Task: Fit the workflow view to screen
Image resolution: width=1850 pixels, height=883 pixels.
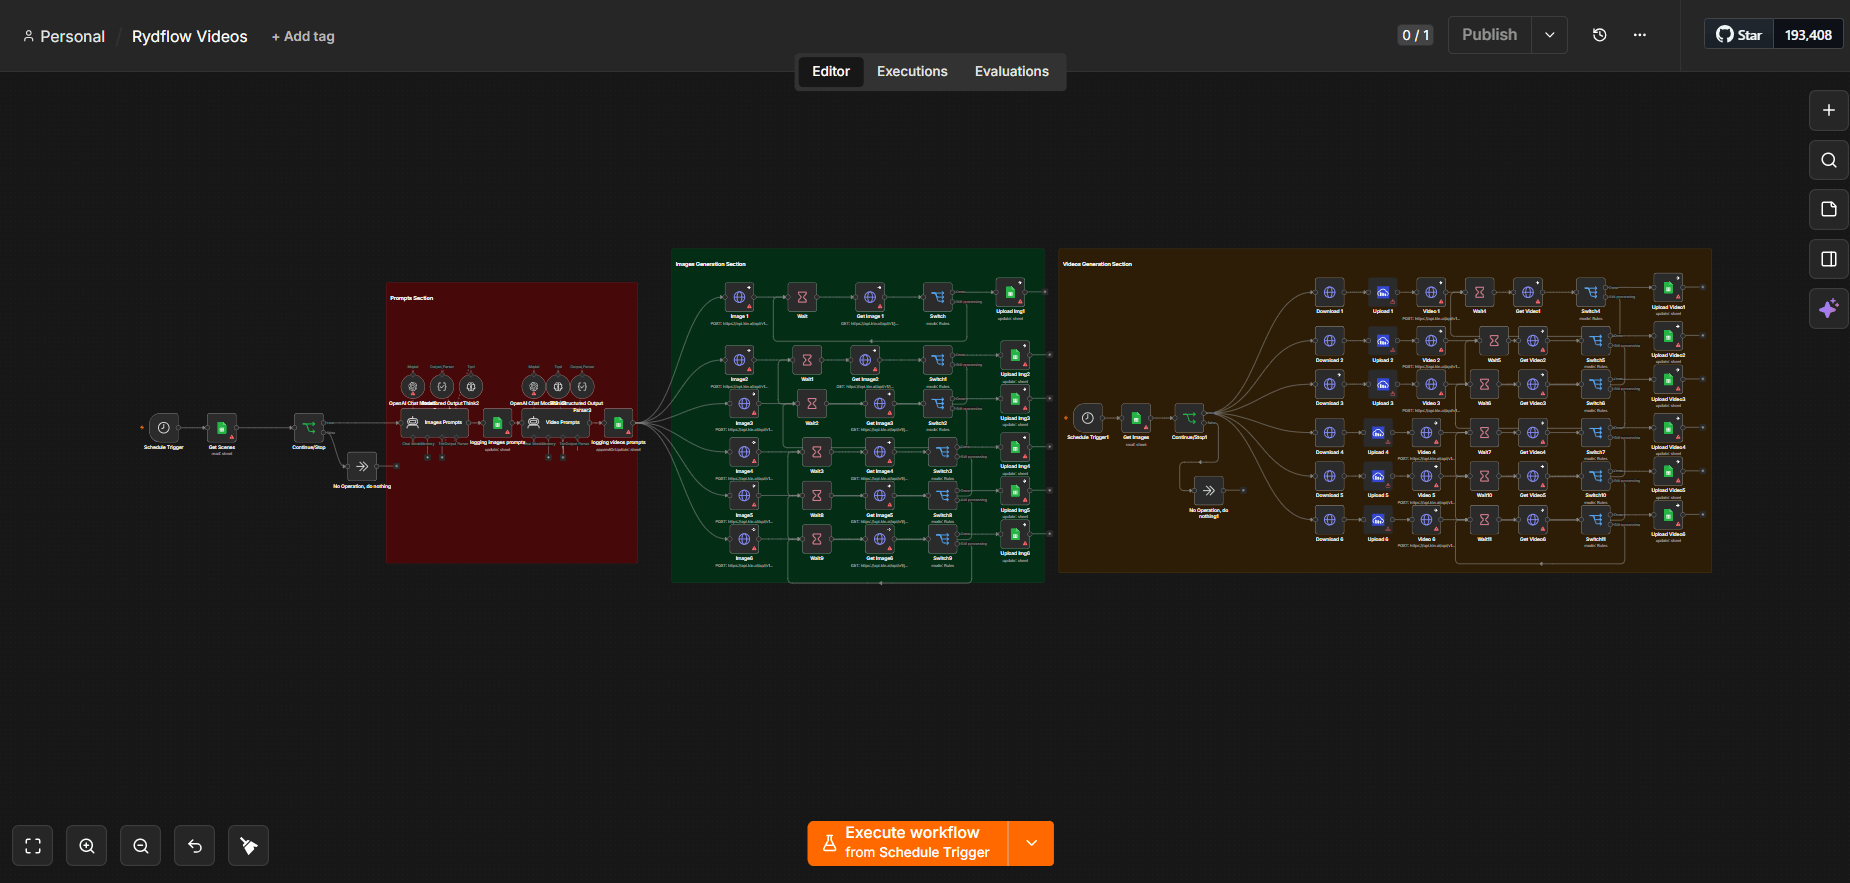Action: [33, 846]
